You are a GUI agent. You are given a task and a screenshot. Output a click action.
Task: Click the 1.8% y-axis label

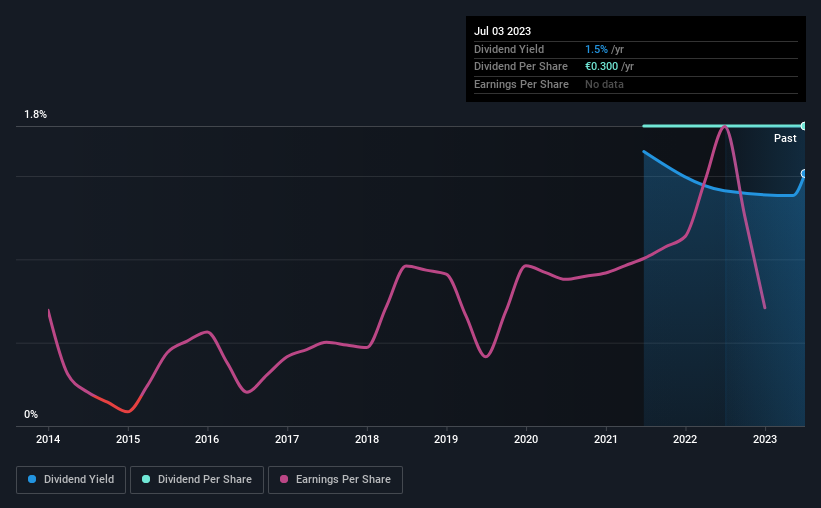[36, 115]
